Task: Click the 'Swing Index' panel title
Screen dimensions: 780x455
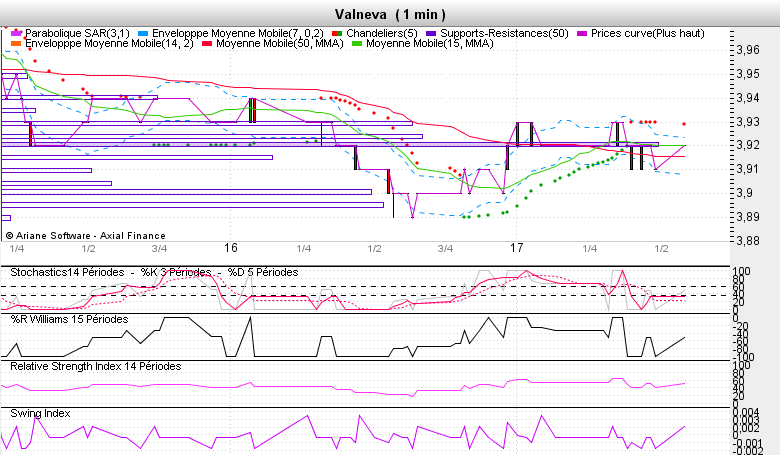Action: 40,413
